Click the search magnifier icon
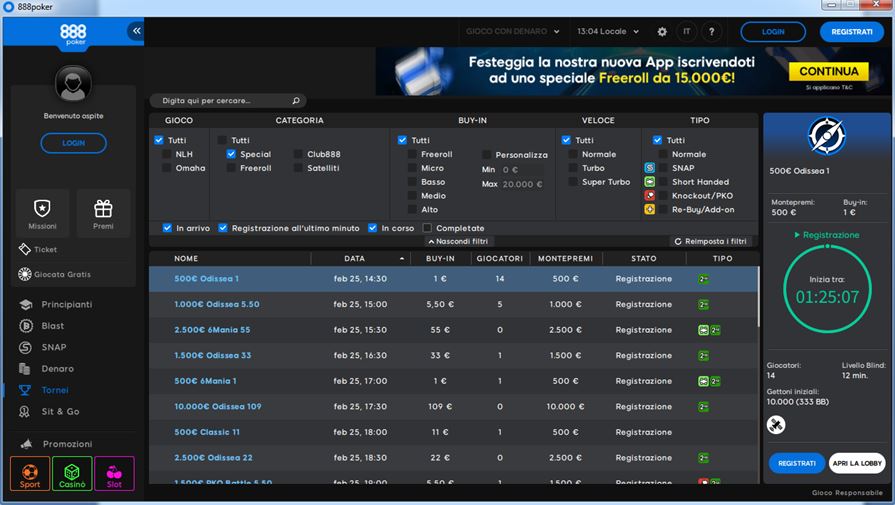 point(296,101)
